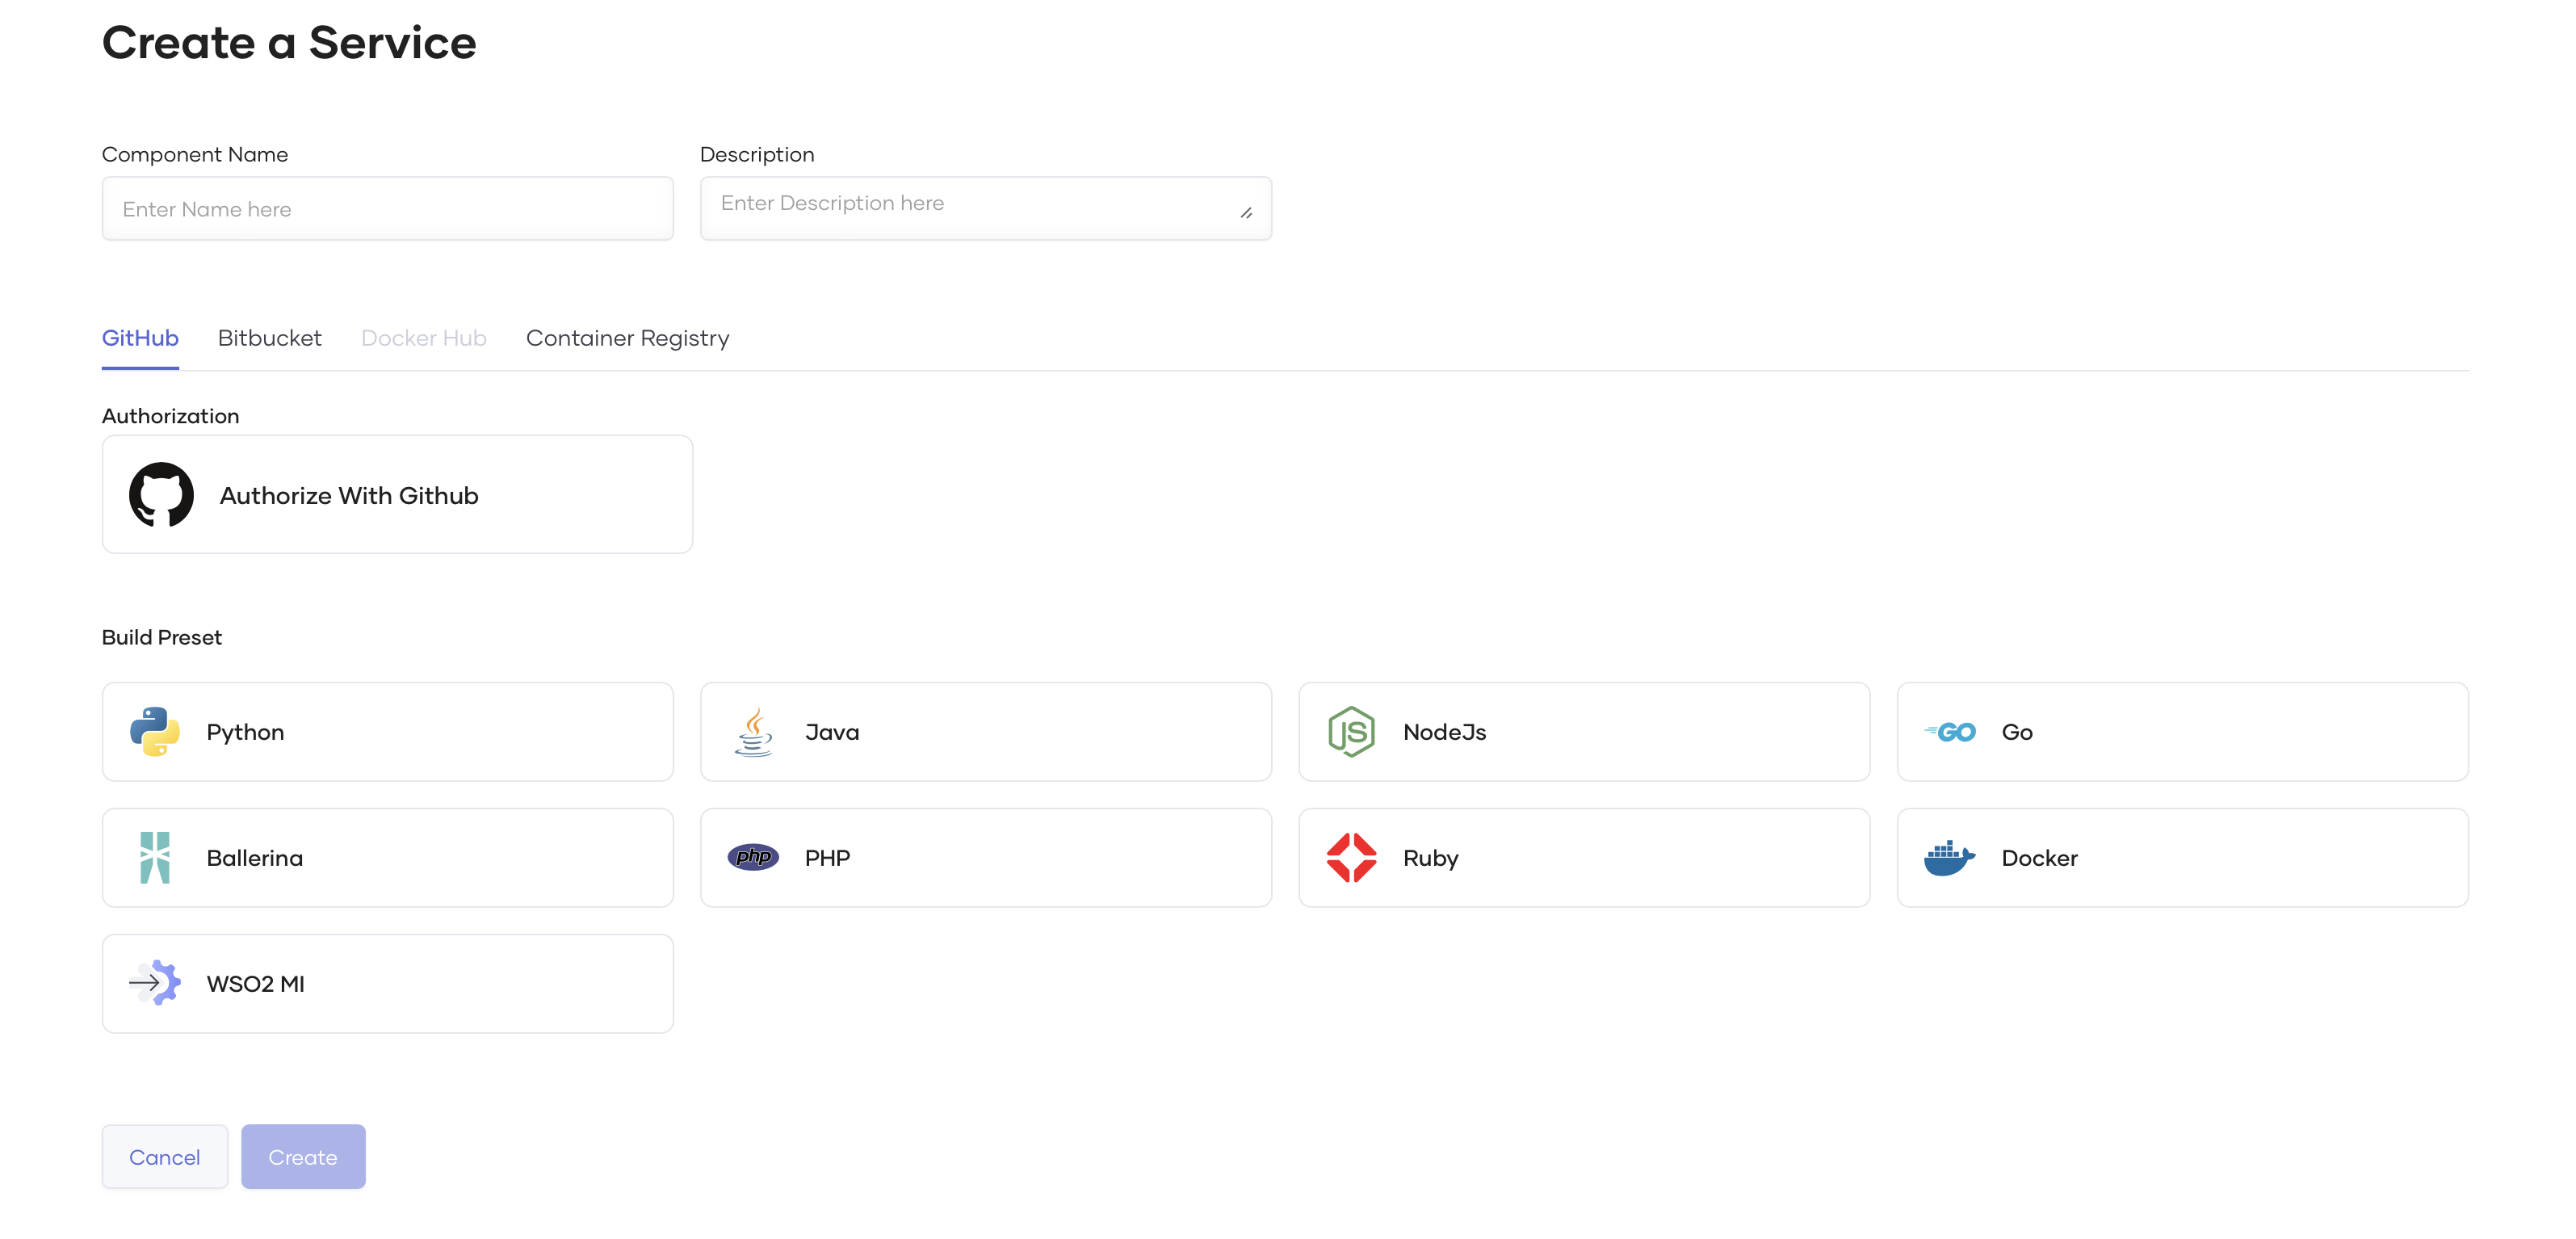Select the Python build preset icon
Screen dimensions: 2576x1239
[x=154, y=732]
